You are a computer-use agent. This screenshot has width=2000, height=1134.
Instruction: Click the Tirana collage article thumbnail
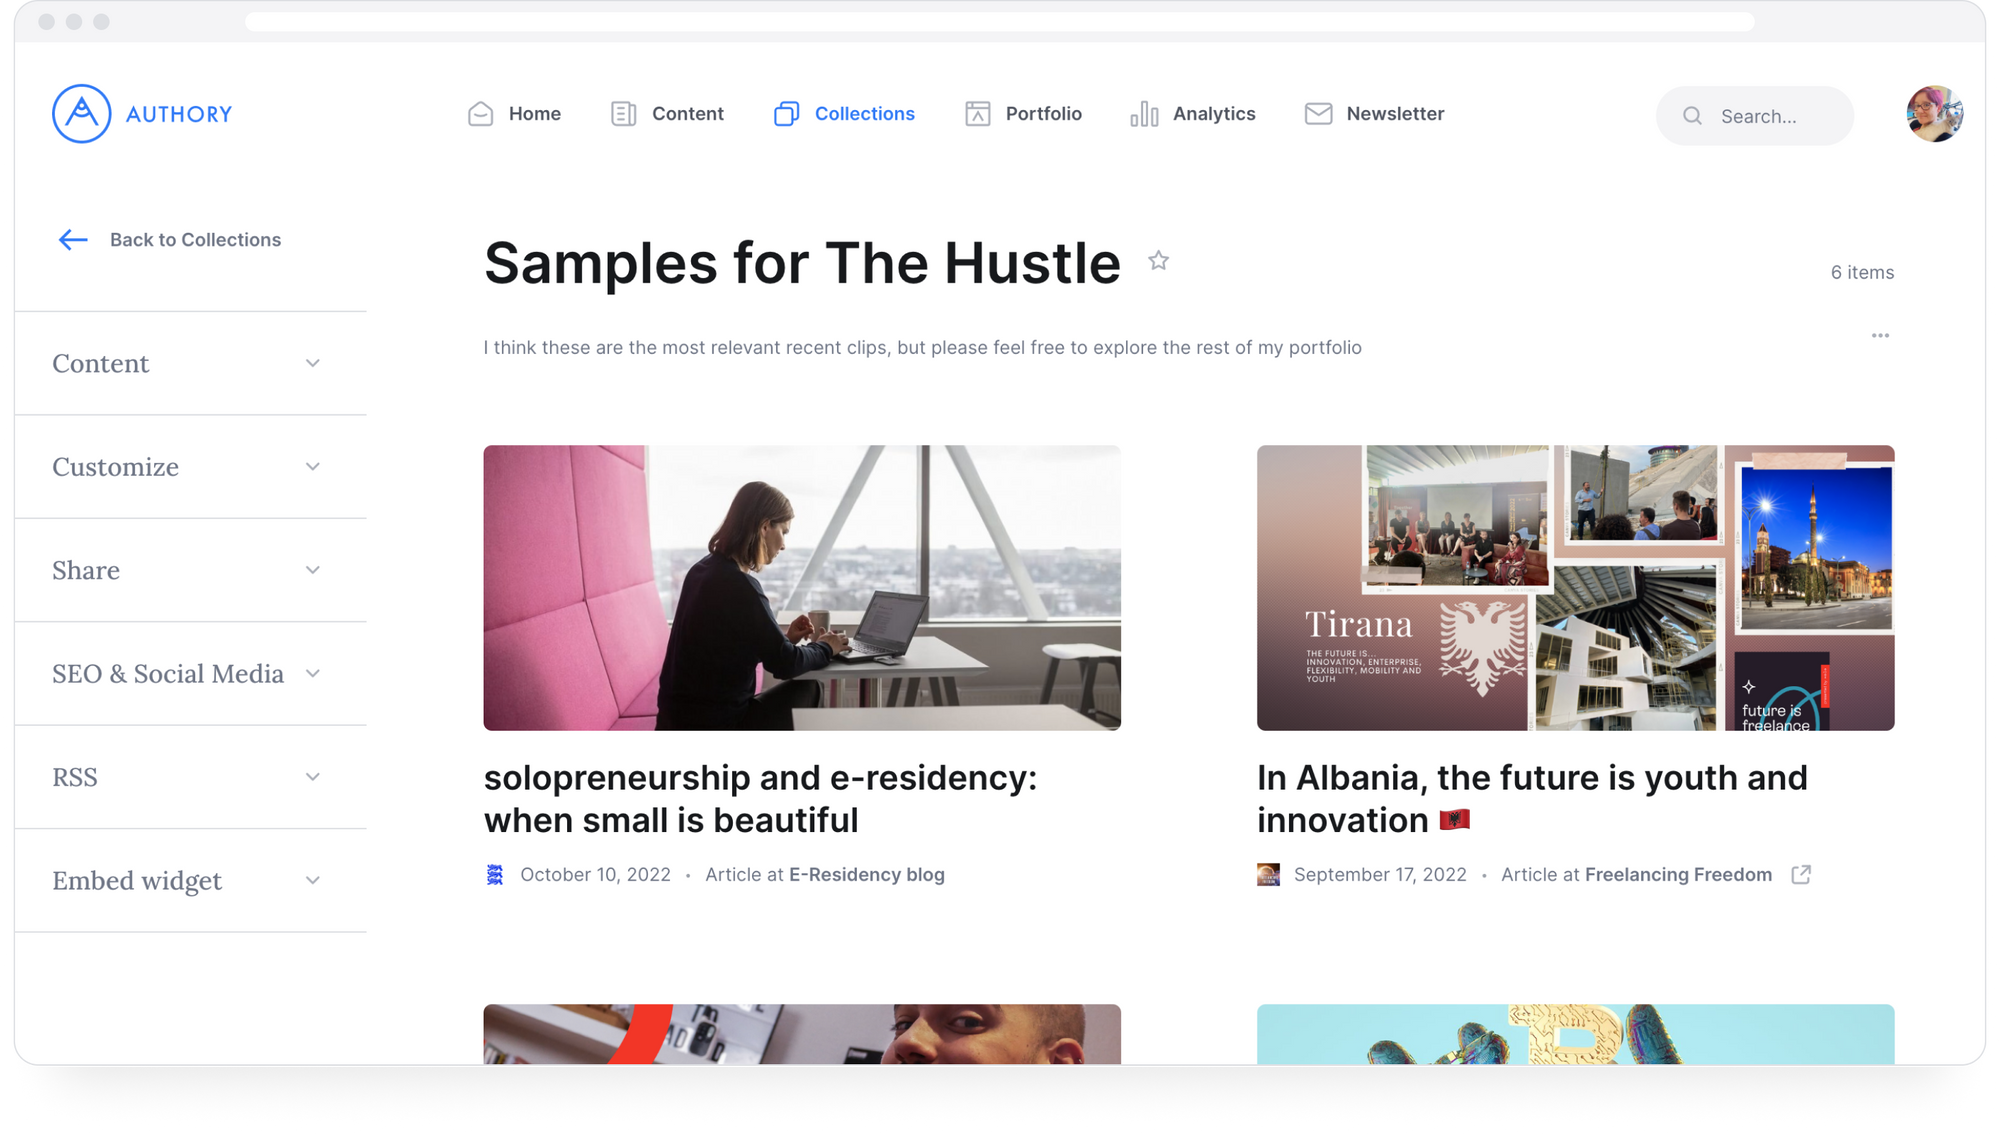[x=1575, y=588]
